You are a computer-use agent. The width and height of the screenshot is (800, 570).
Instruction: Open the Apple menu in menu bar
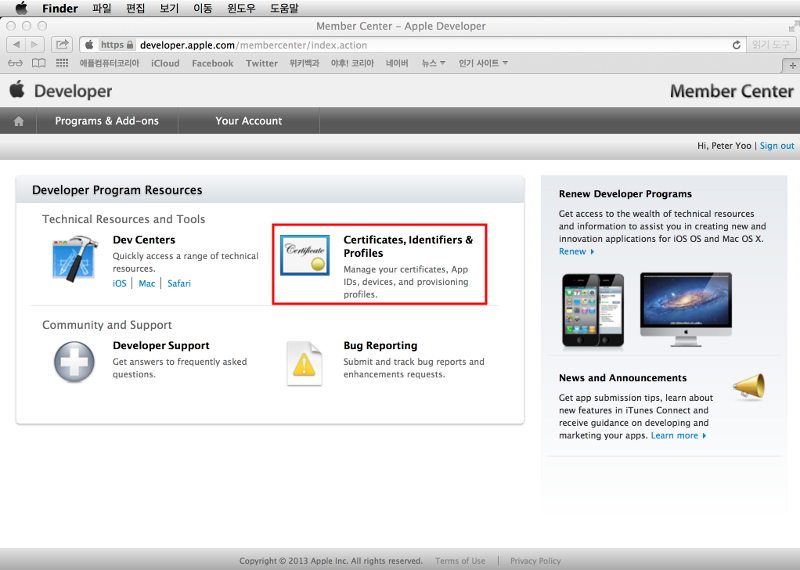[x=21, y=8]
